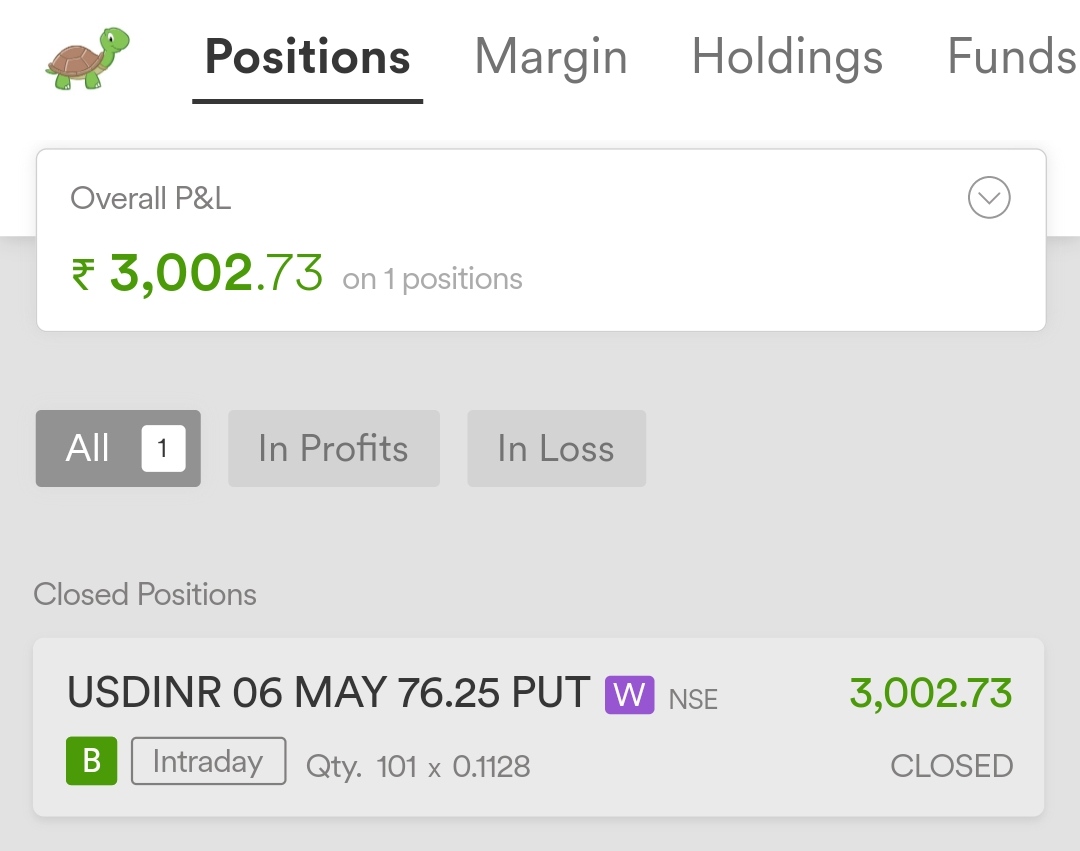Viewport: 1080px width, 851px height.
Task: Expand Overall P&L details chevron
Action: point(988,198)
